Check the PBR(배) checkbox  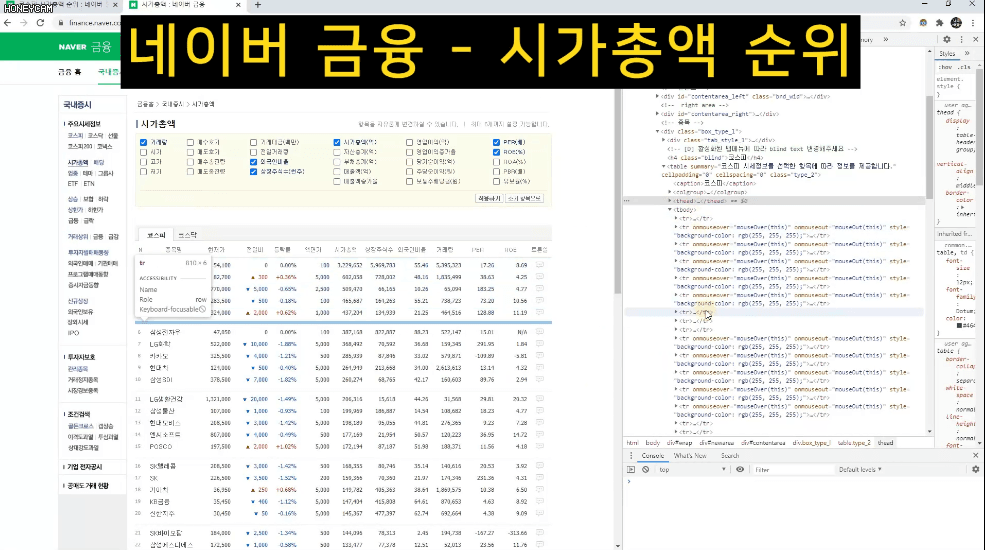click(x=496, y=171)
